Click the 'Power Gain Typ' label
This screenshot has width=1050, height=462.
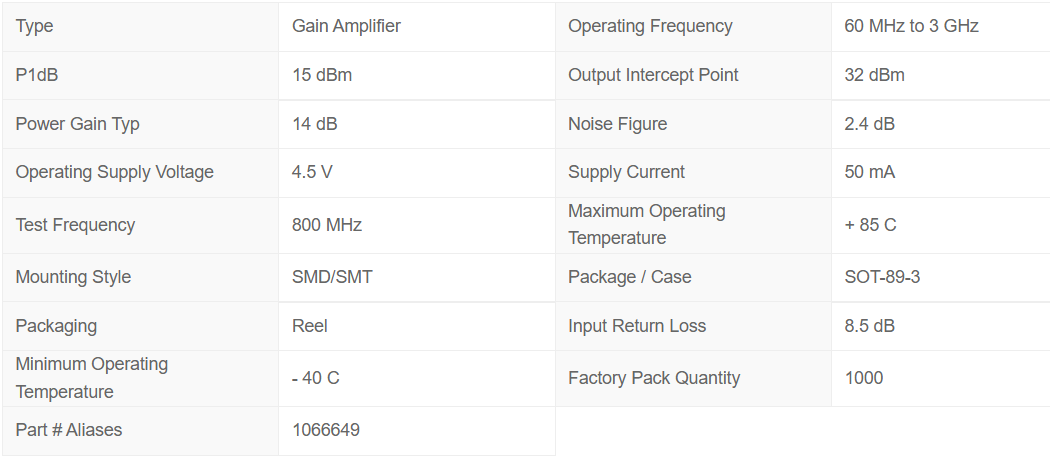tap(77, 124)
